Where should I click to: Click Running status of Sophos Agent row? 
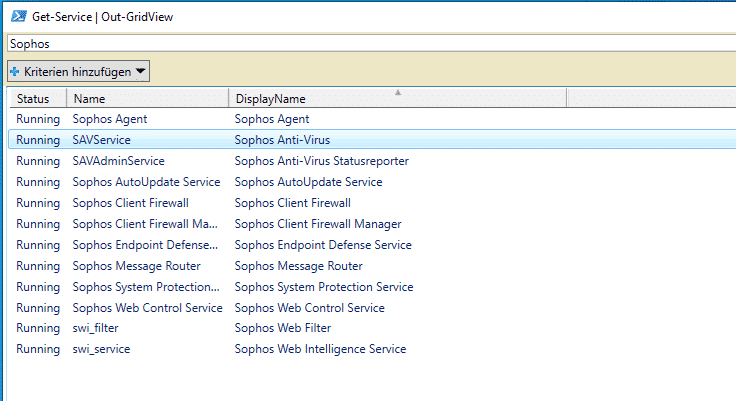(38, 119)
